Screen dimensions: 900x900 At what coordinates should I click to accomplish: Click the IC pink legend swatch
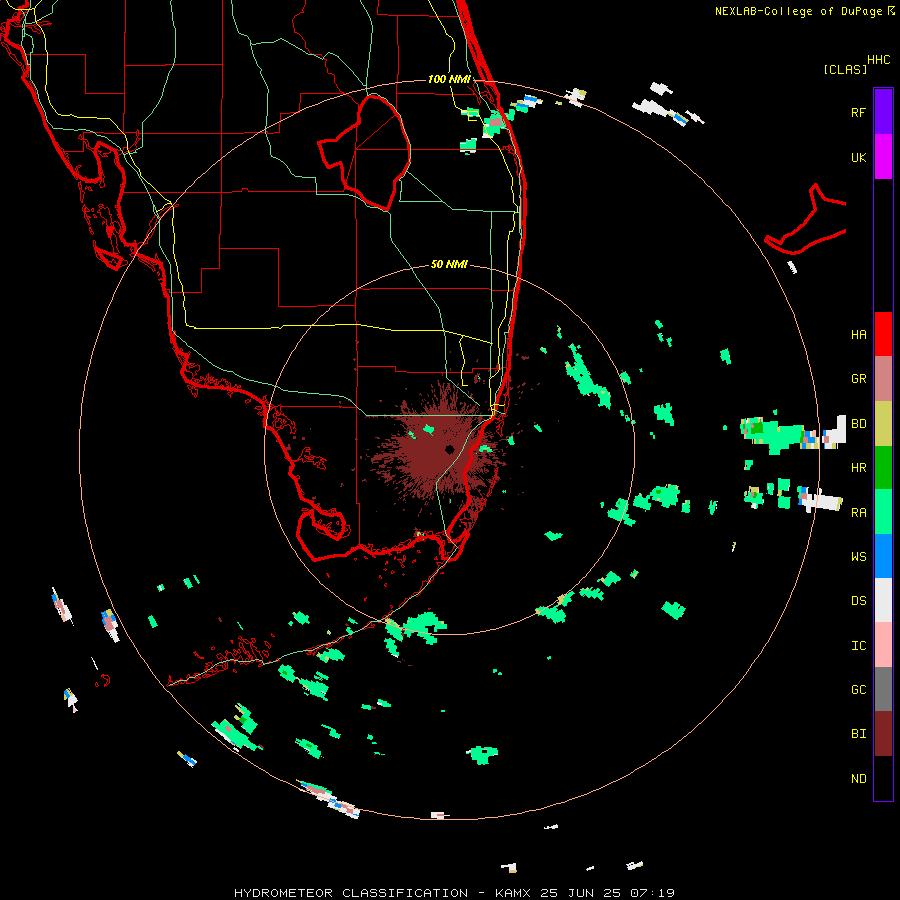(x=883, y=645)
